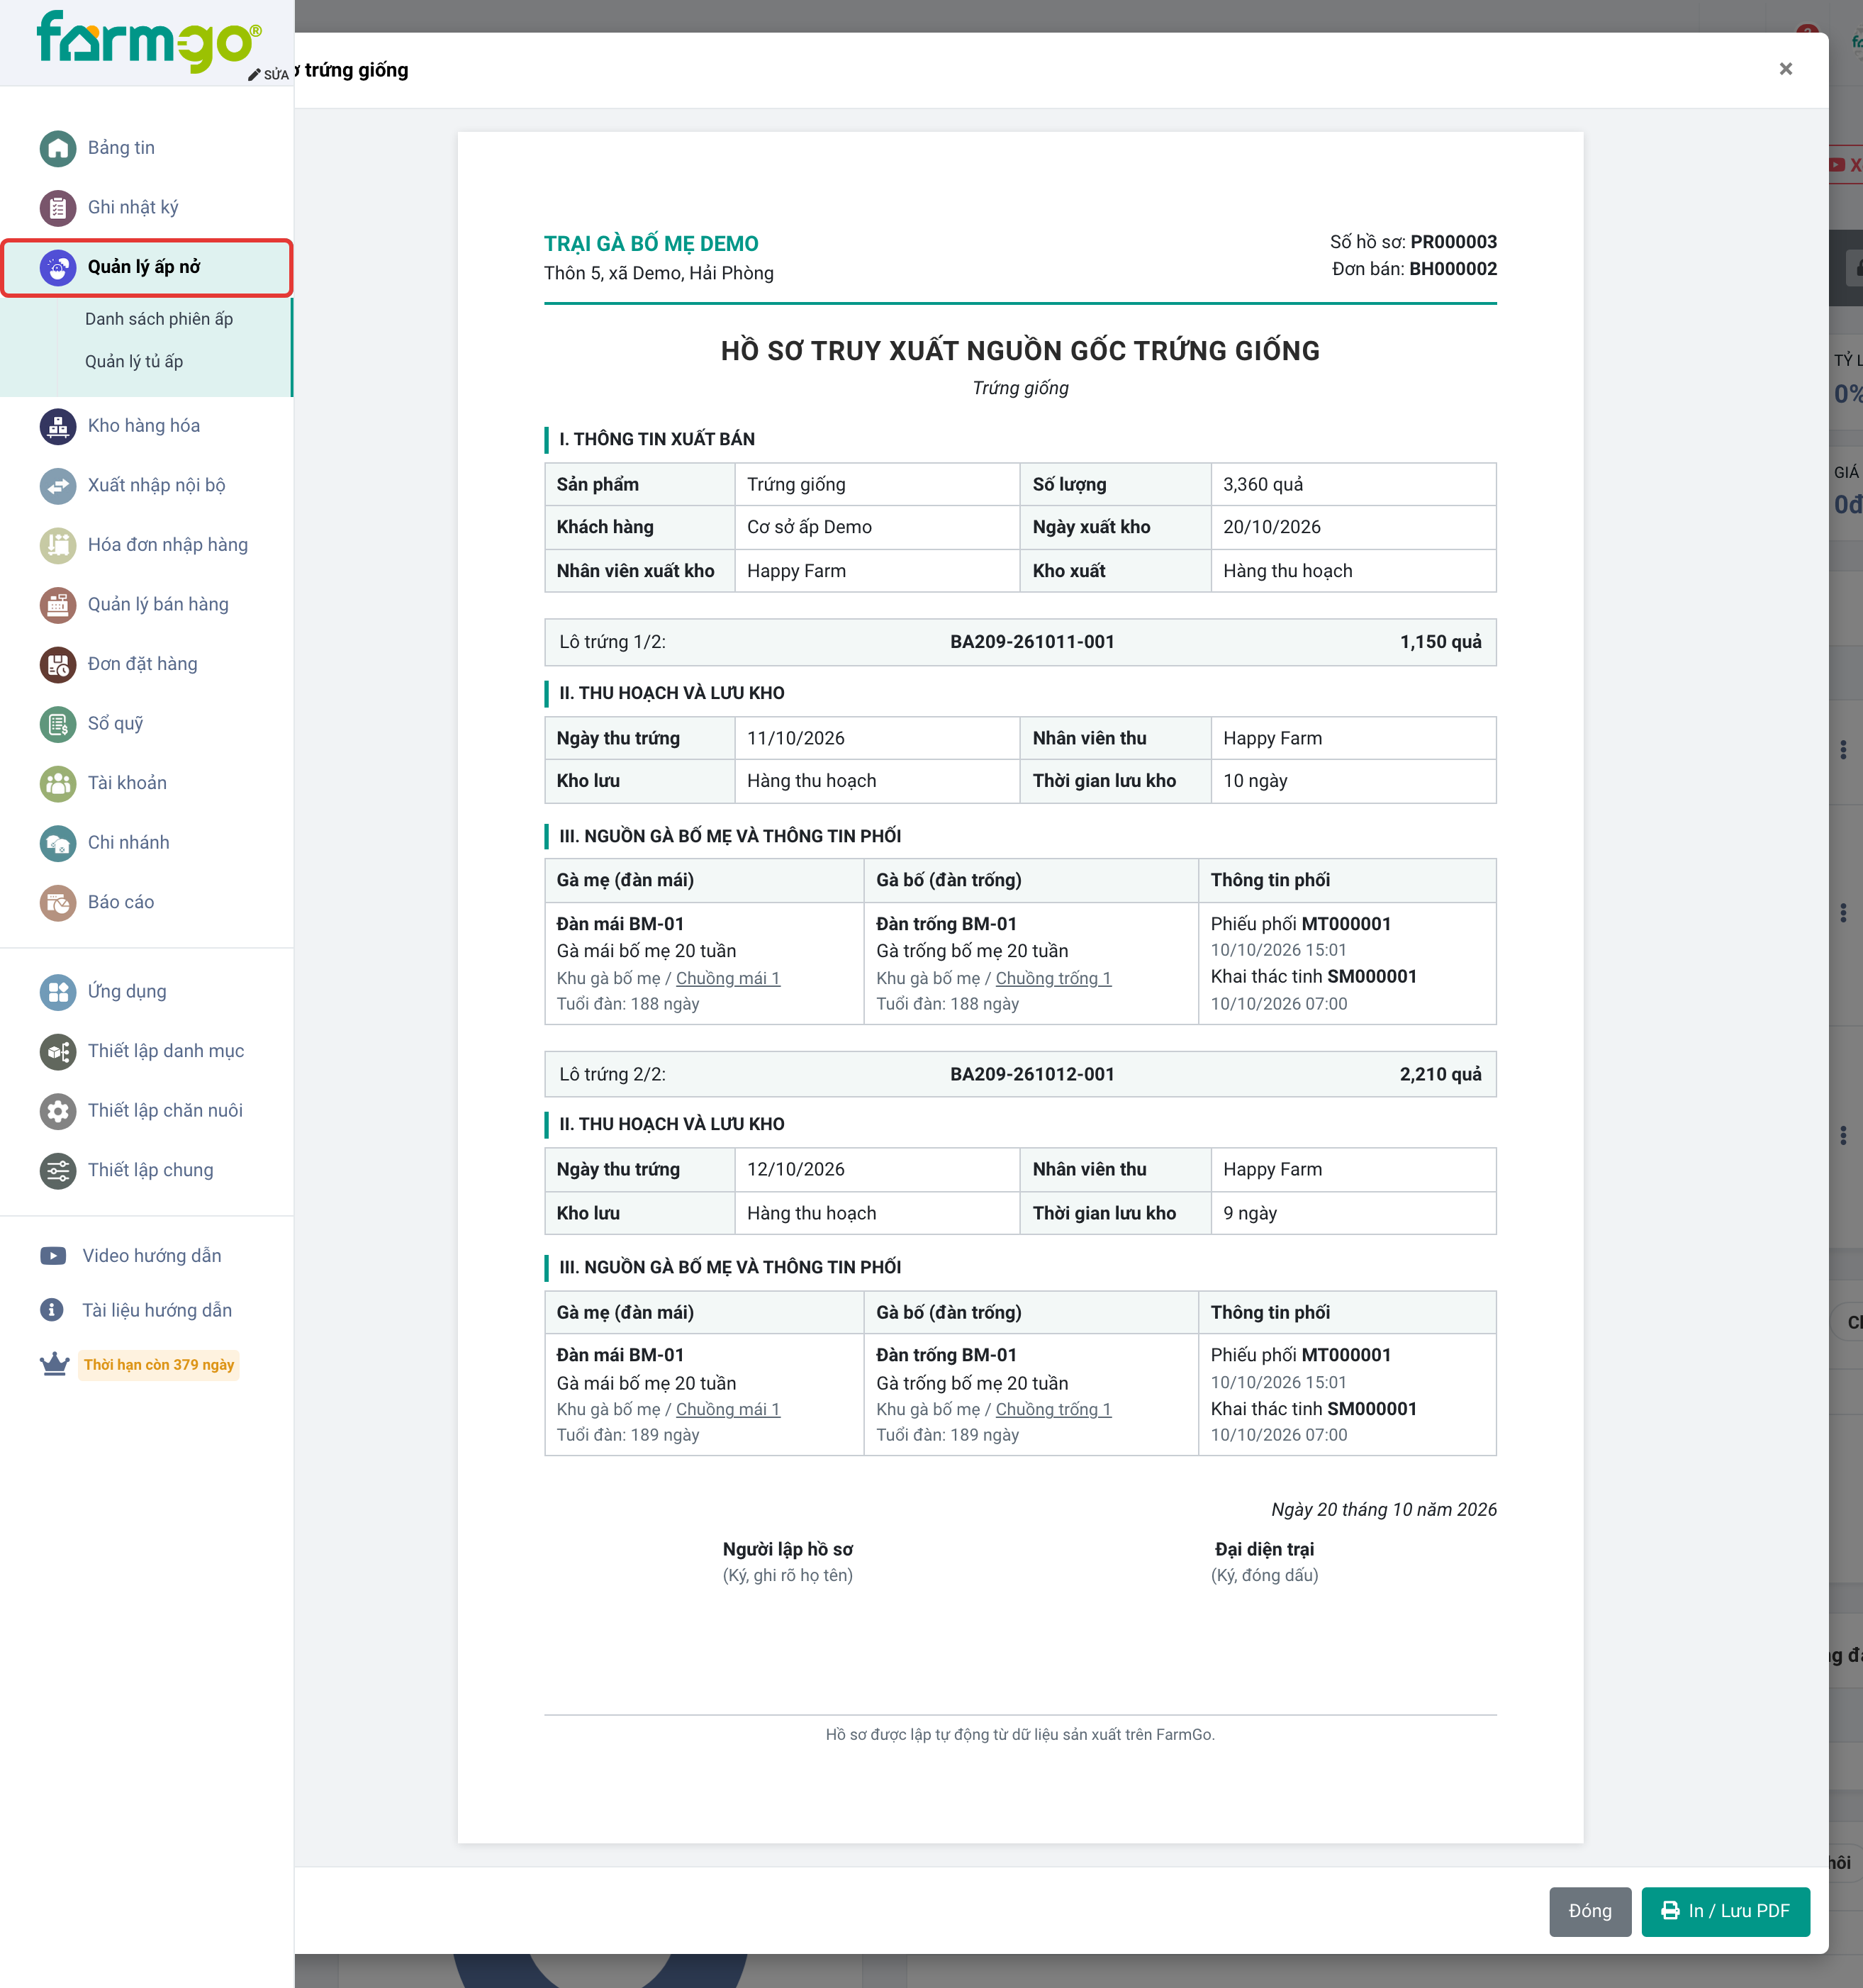This screenshot has width=1863, height=1988.
Task: Click the Sổ quỹ ledger icon
Action: tap(58, 724)
